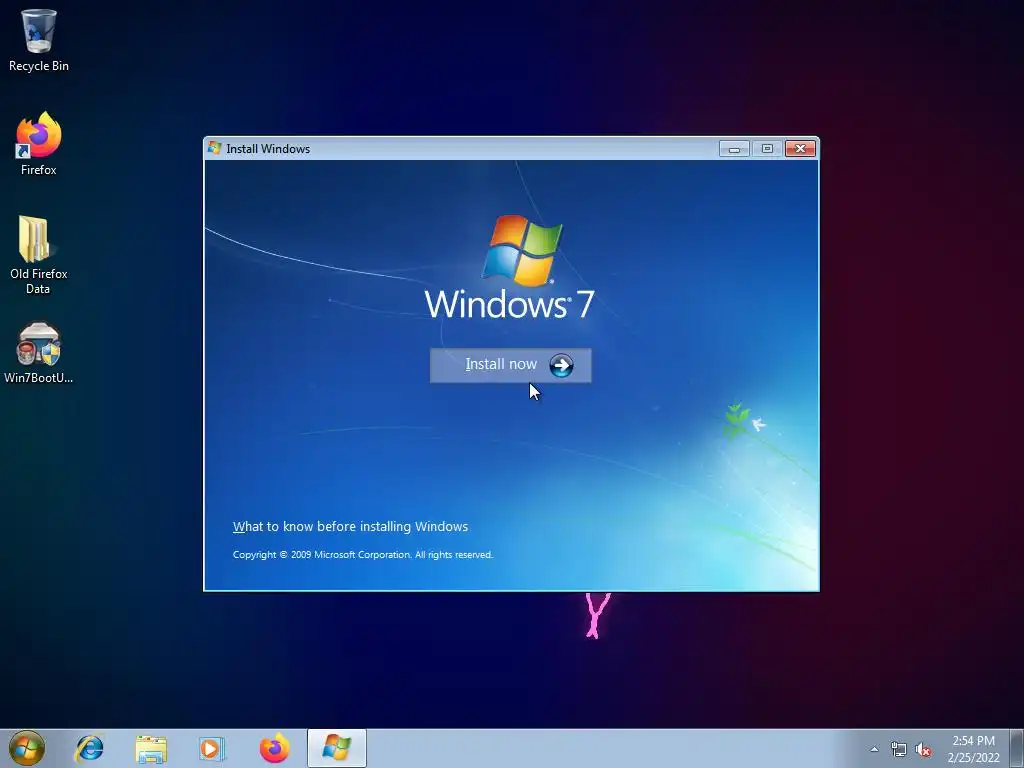Maximize the Install Windows window
The height and width of the screenshot is (768, 1024).
point(767,149)
